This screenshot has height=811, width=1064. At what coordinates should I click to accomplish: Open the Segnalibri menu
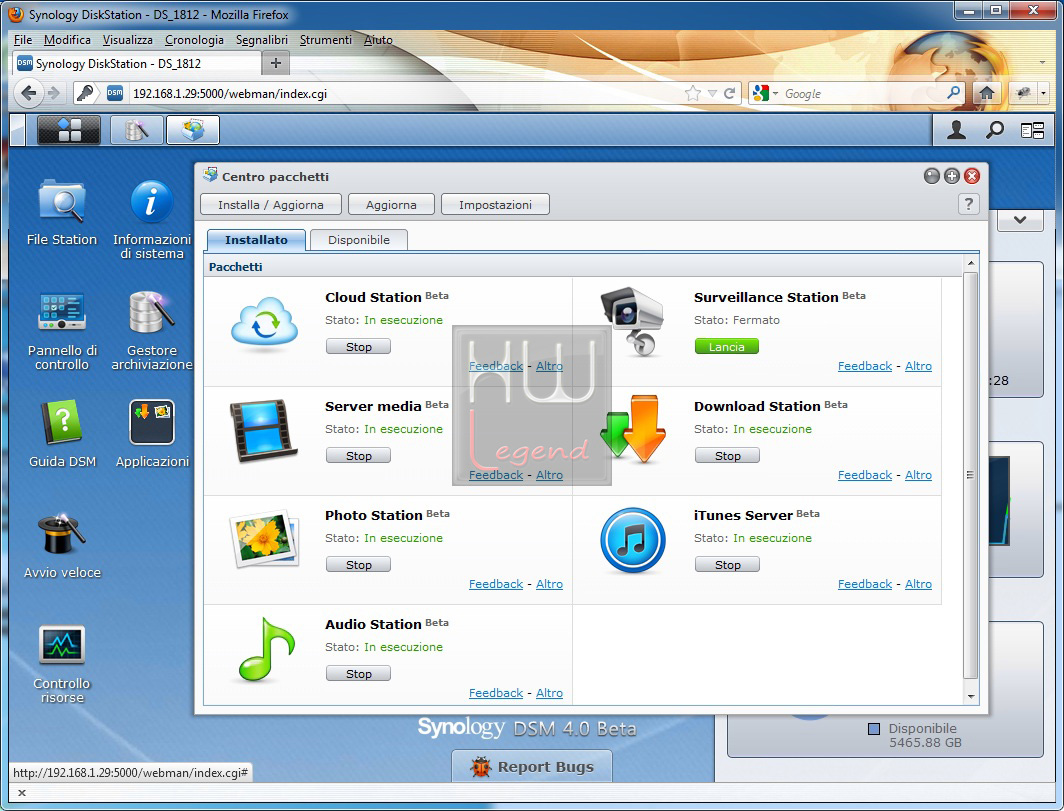(262, 40)
